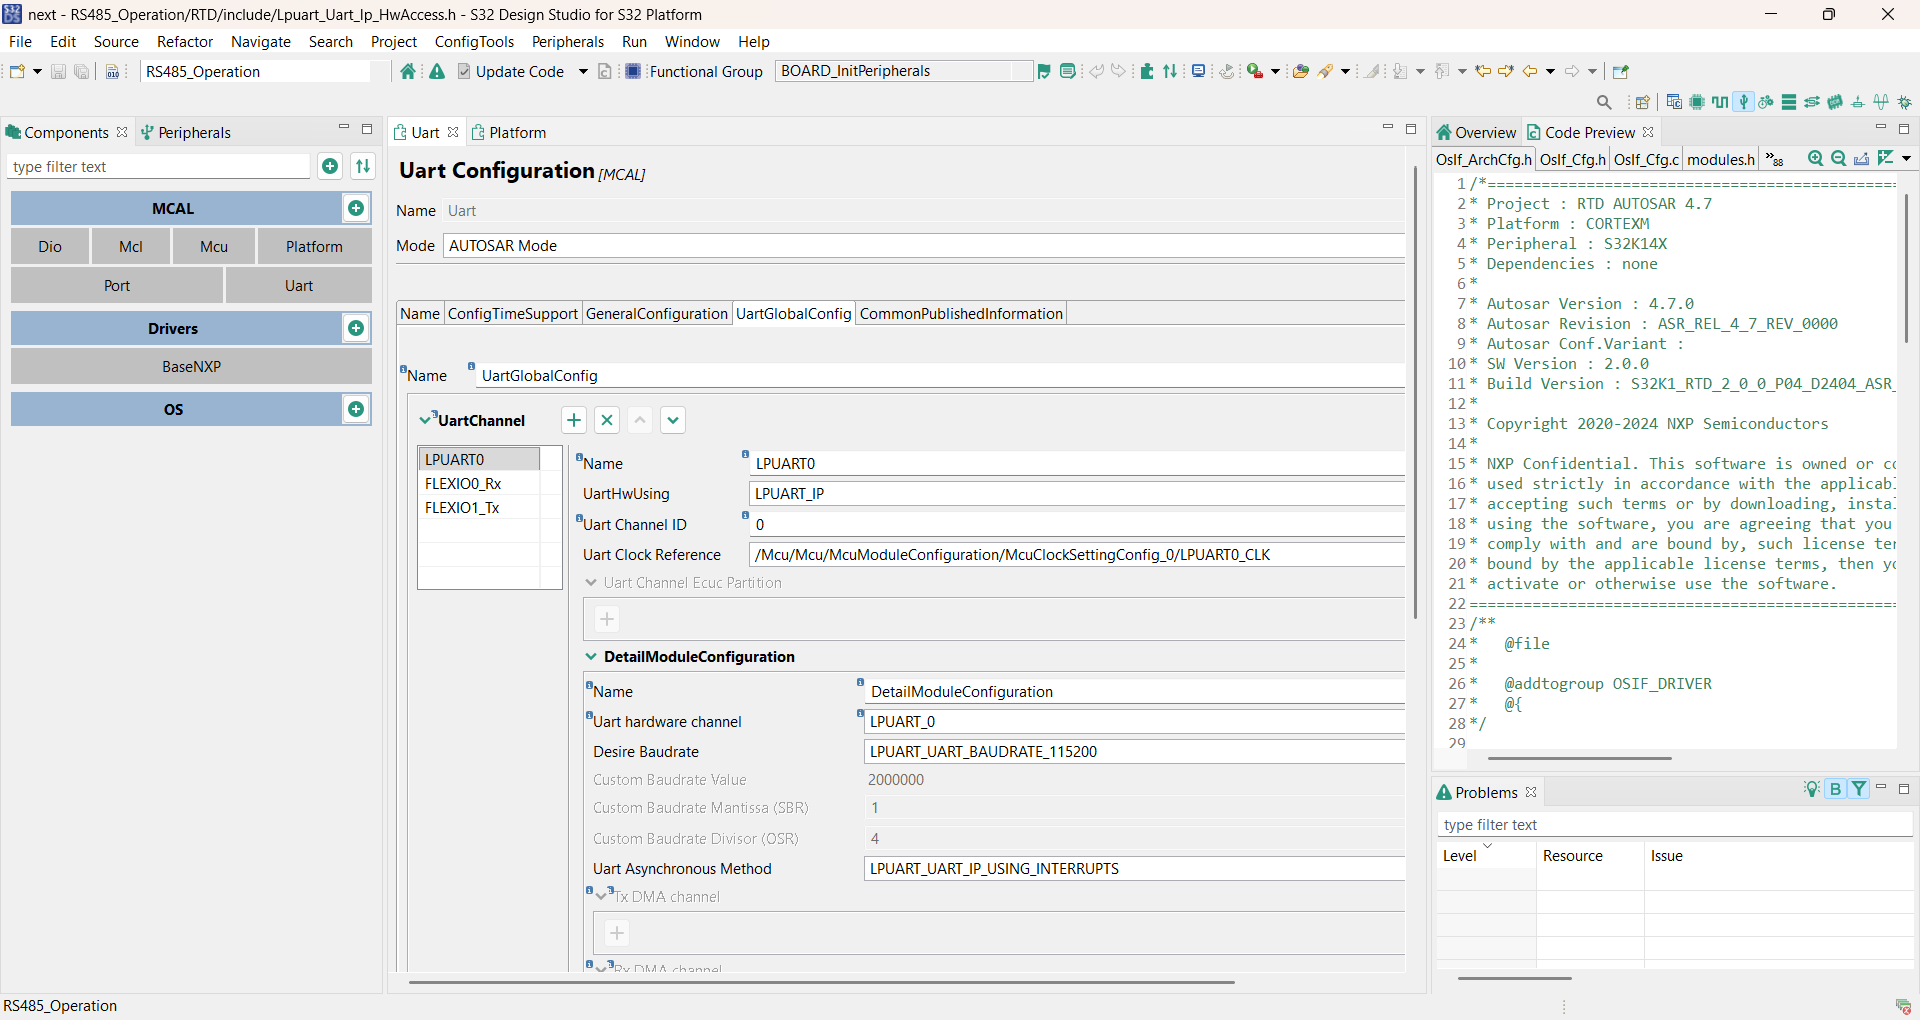The height and width of the screenshot is (1020, 1920).
Task: Click the Uart Asynchronous Method field
Action: [1134, 869]
